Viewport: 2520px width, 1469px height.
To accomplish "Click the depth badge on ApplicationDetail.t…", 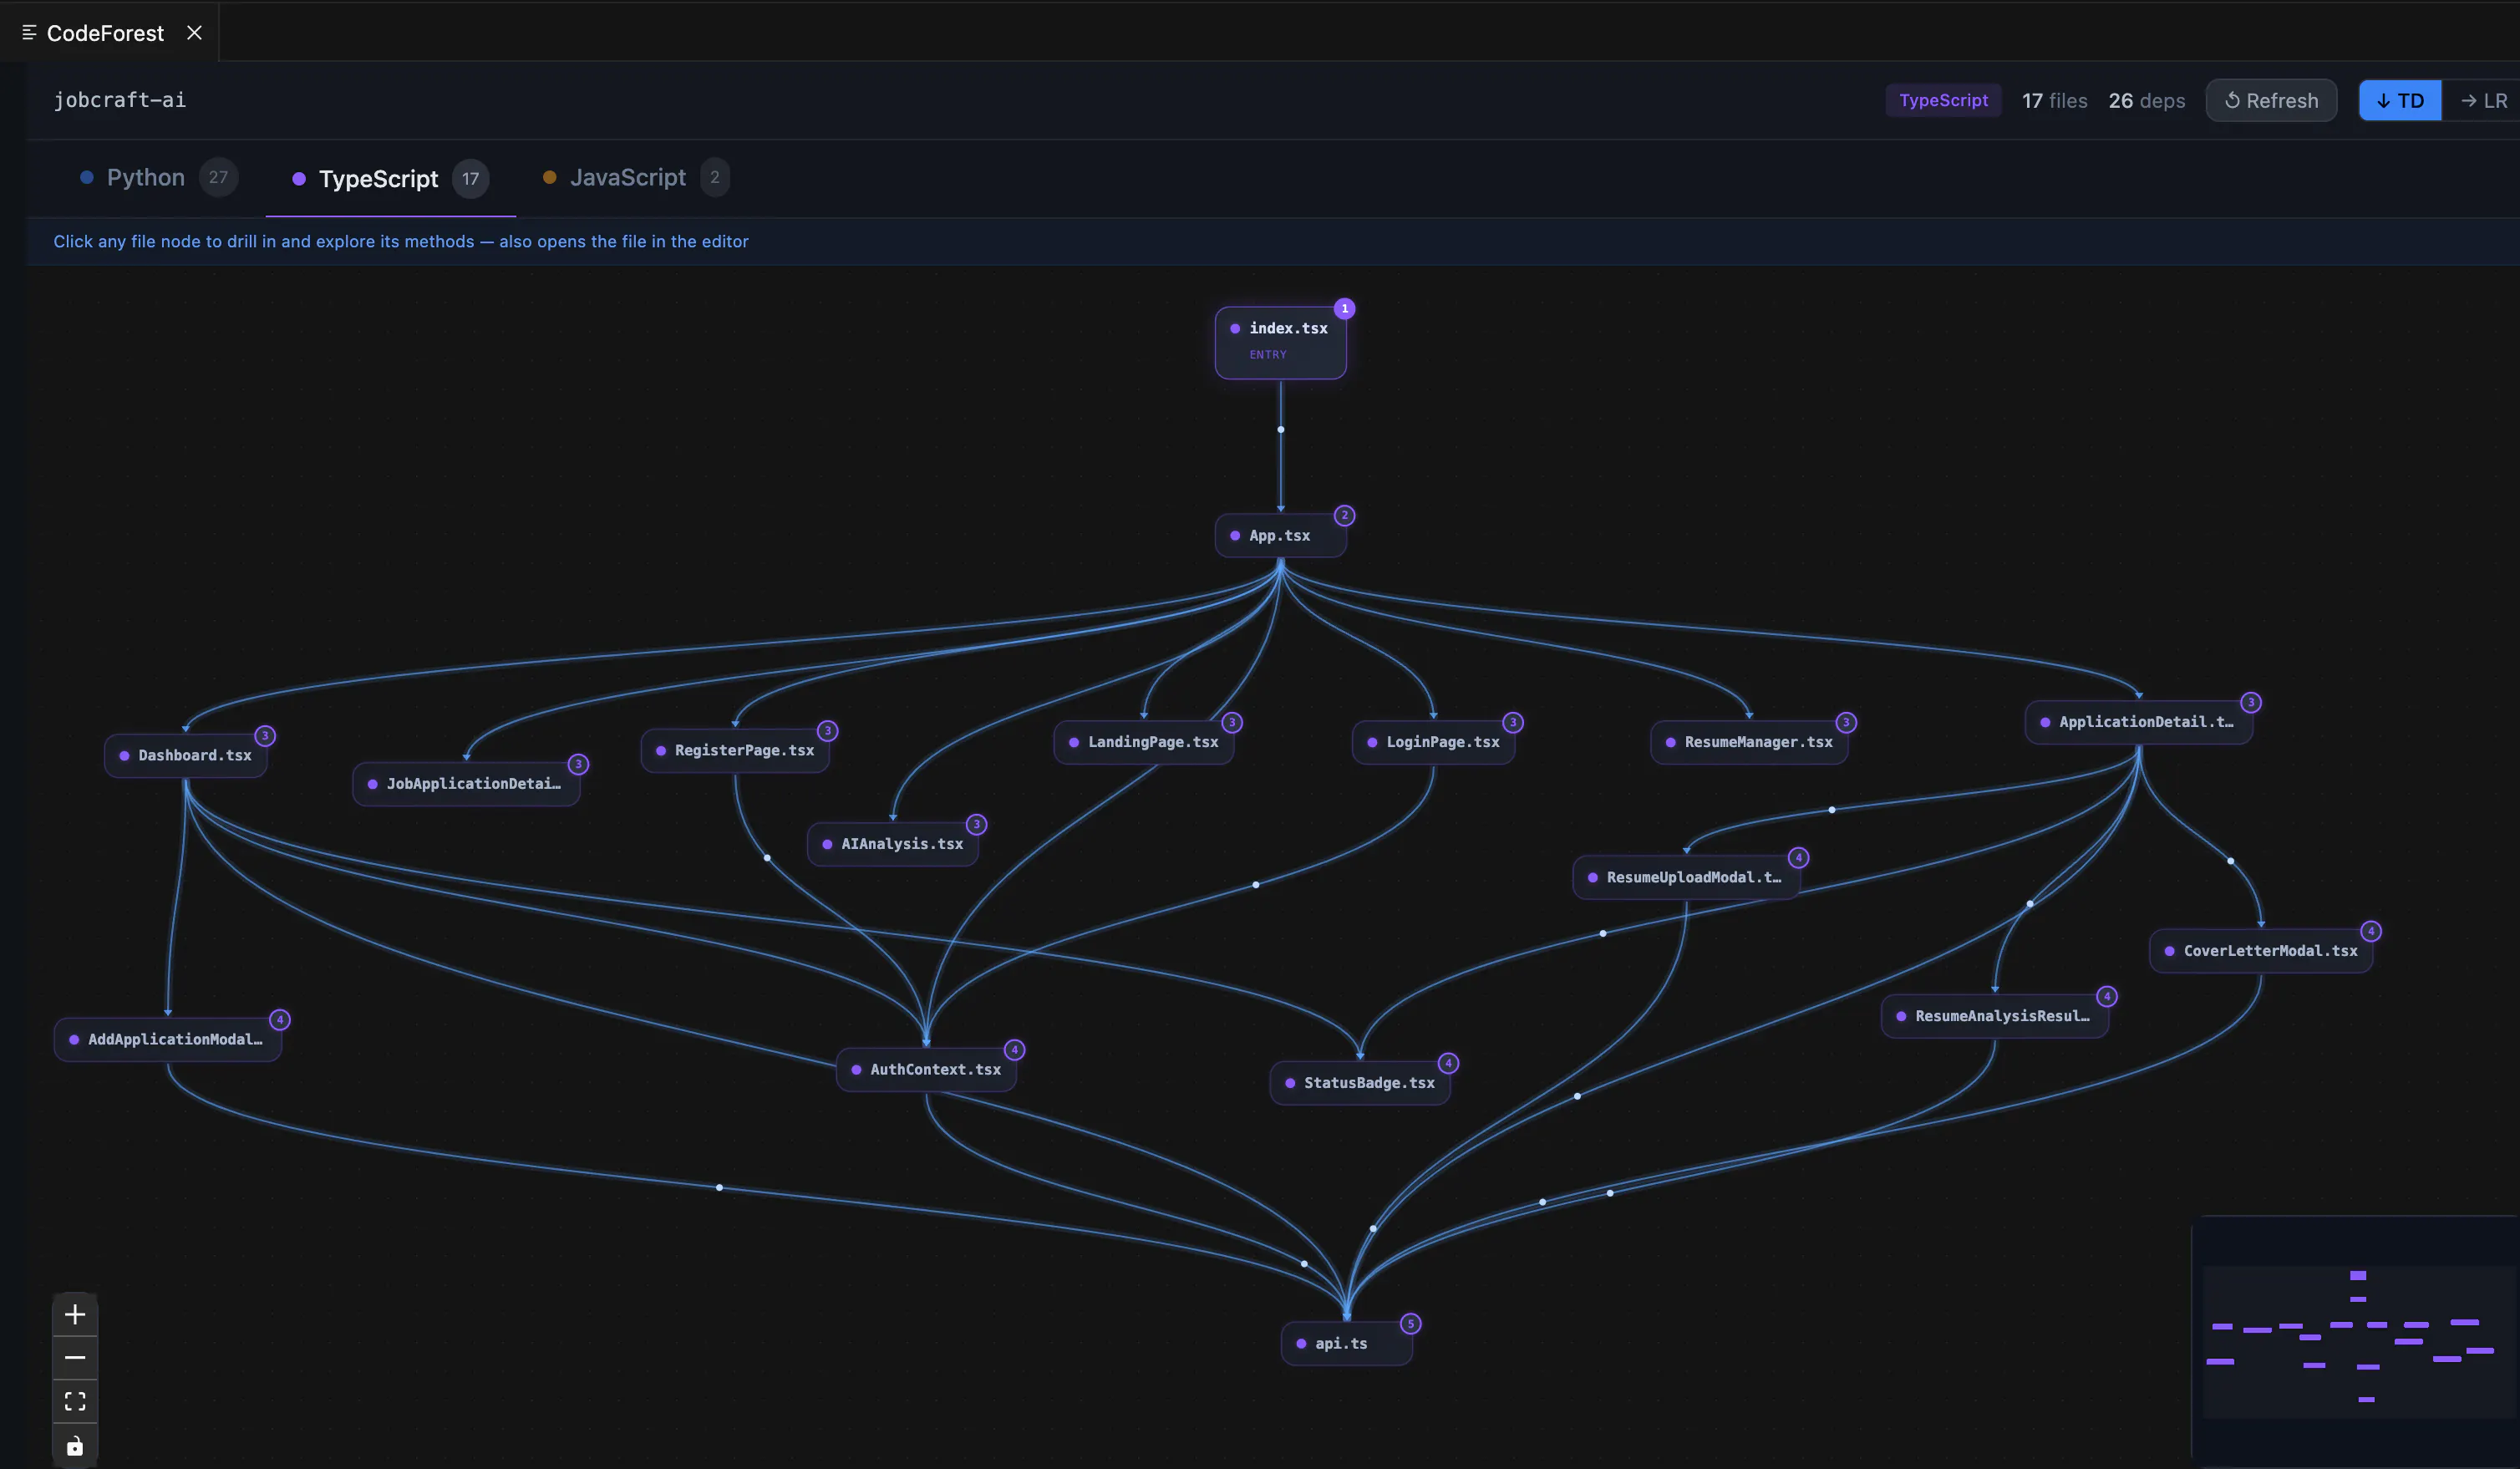I will tap(2251, 702).
